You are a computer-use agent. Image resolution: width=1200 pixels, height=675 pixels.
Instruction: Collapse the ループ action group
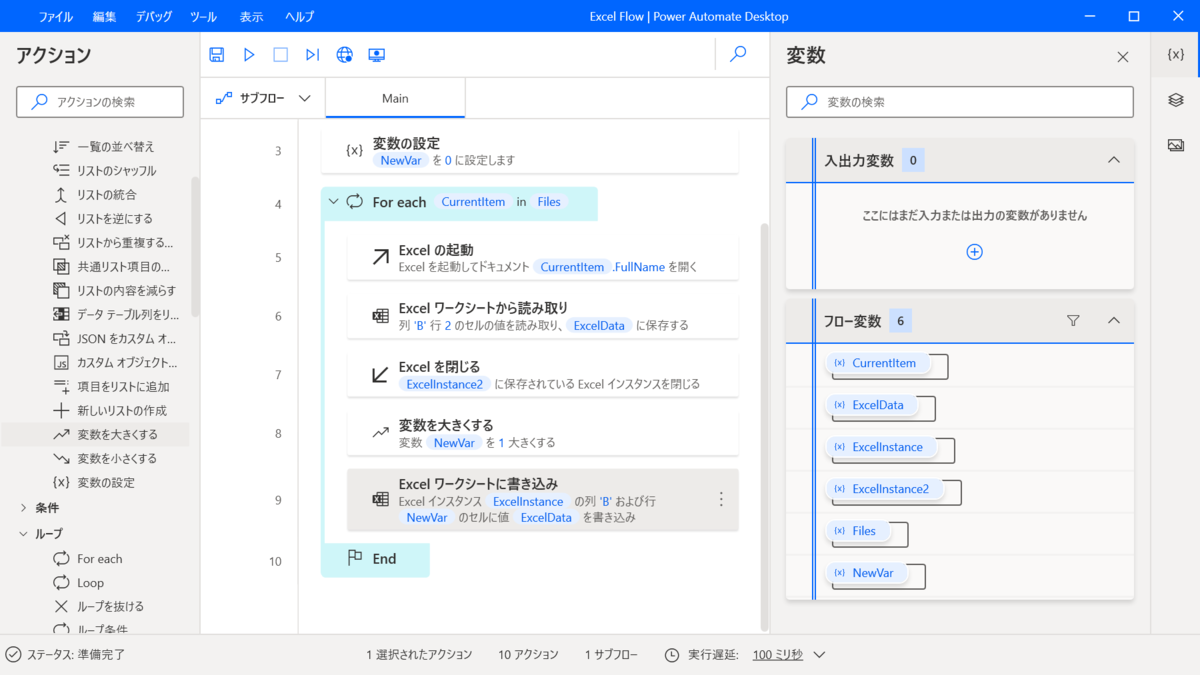click(23, 534)
